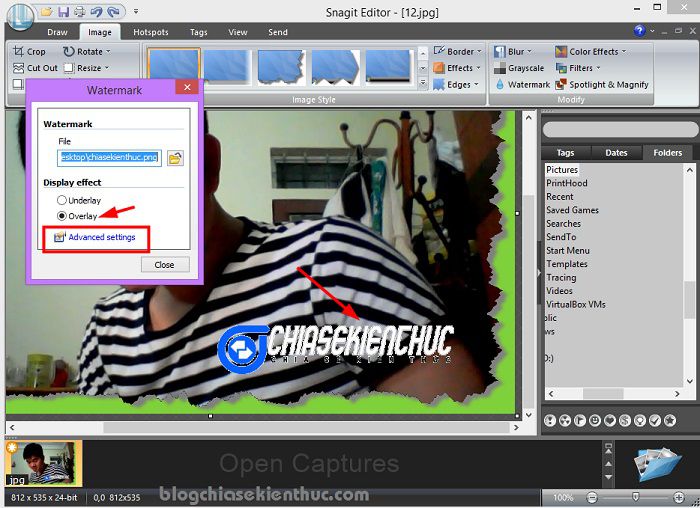Select the Start Menu folder
The width and height of the screenshot is (700, 508).
(568, 250)
